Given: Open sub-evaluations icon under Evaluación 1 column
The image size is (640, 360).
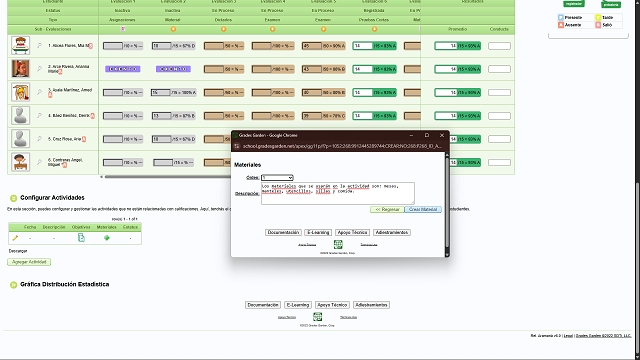Looking at the screenshot, I should 123,29.
